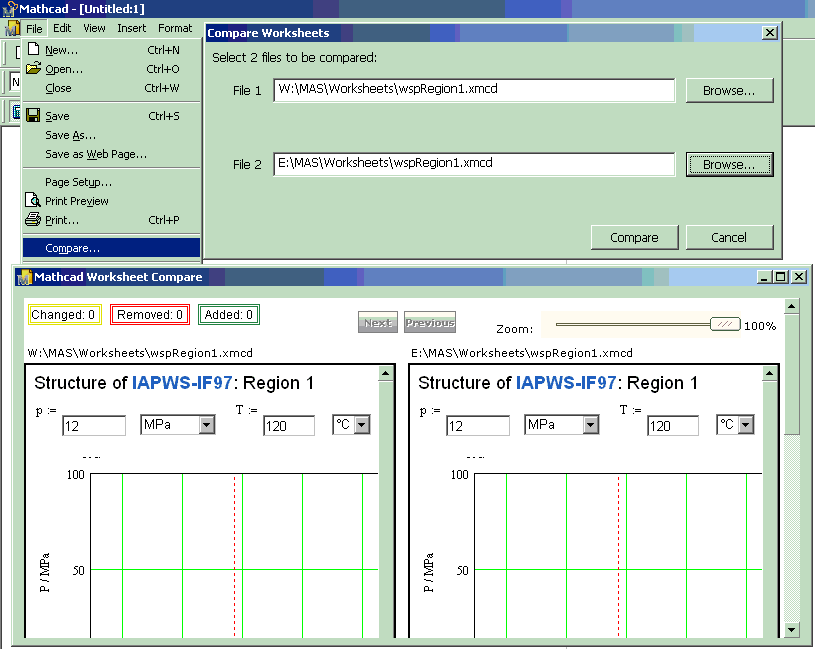The image size is (815, 649).
Task: Click the Next difference button
Action: (x=378, y=323)
